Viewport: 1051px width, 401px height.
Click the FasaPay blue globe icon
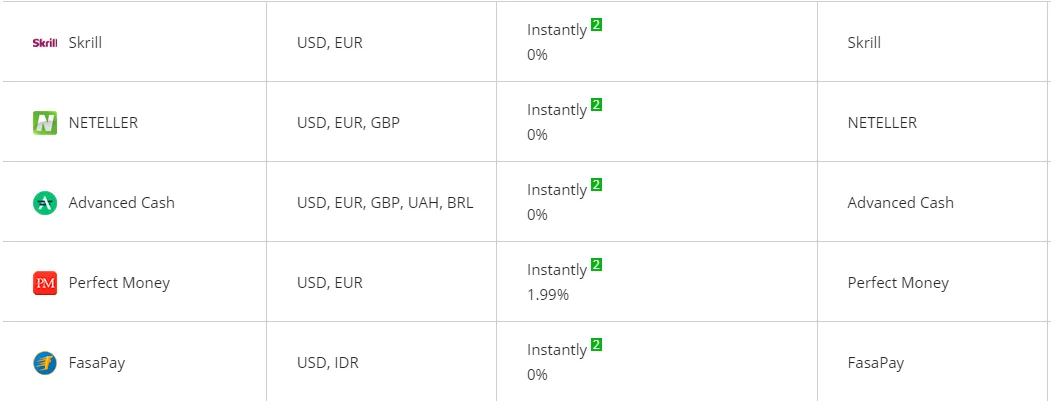pos(45,363)
